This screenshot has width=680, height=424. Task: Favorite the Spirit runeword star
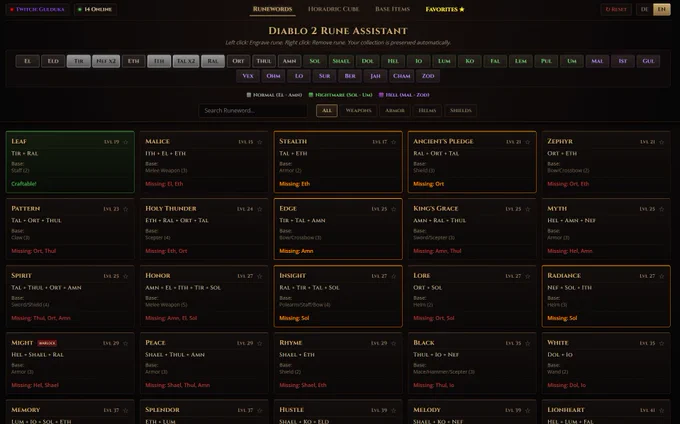pos(125,276)
